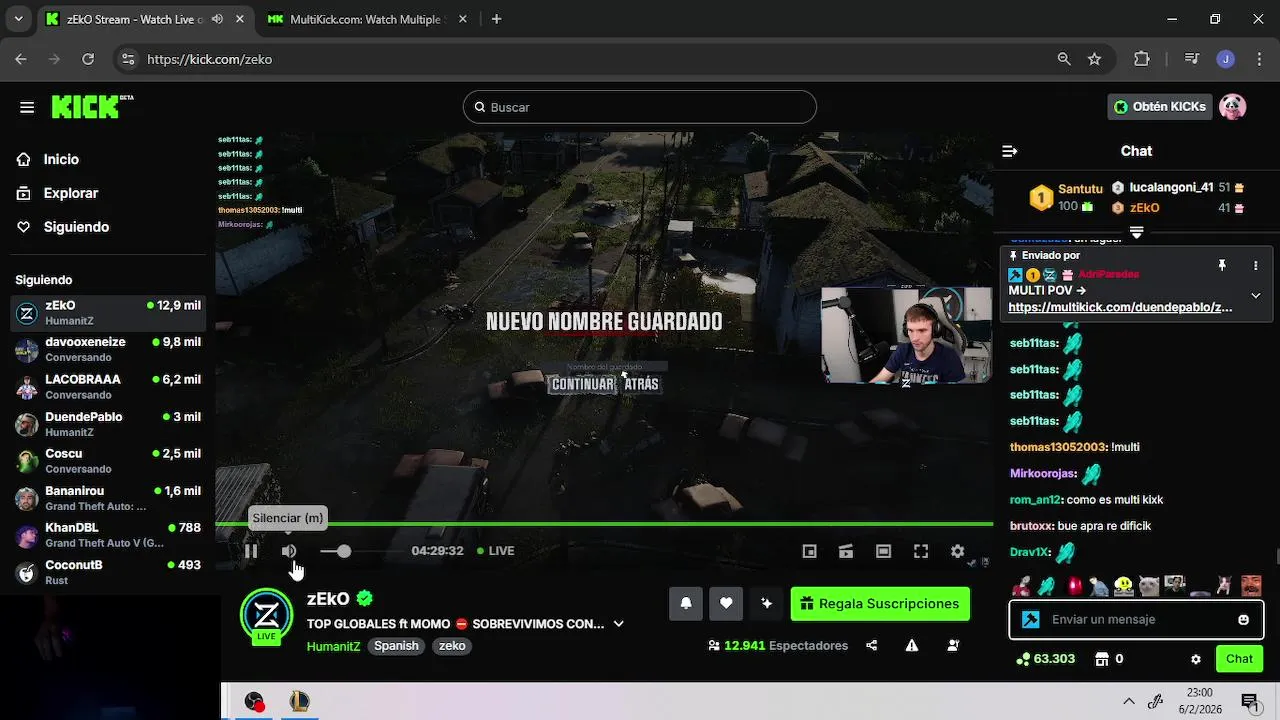Open the browser extensions icon
Screen dimensions: 1280x720
click(1142, 59)
